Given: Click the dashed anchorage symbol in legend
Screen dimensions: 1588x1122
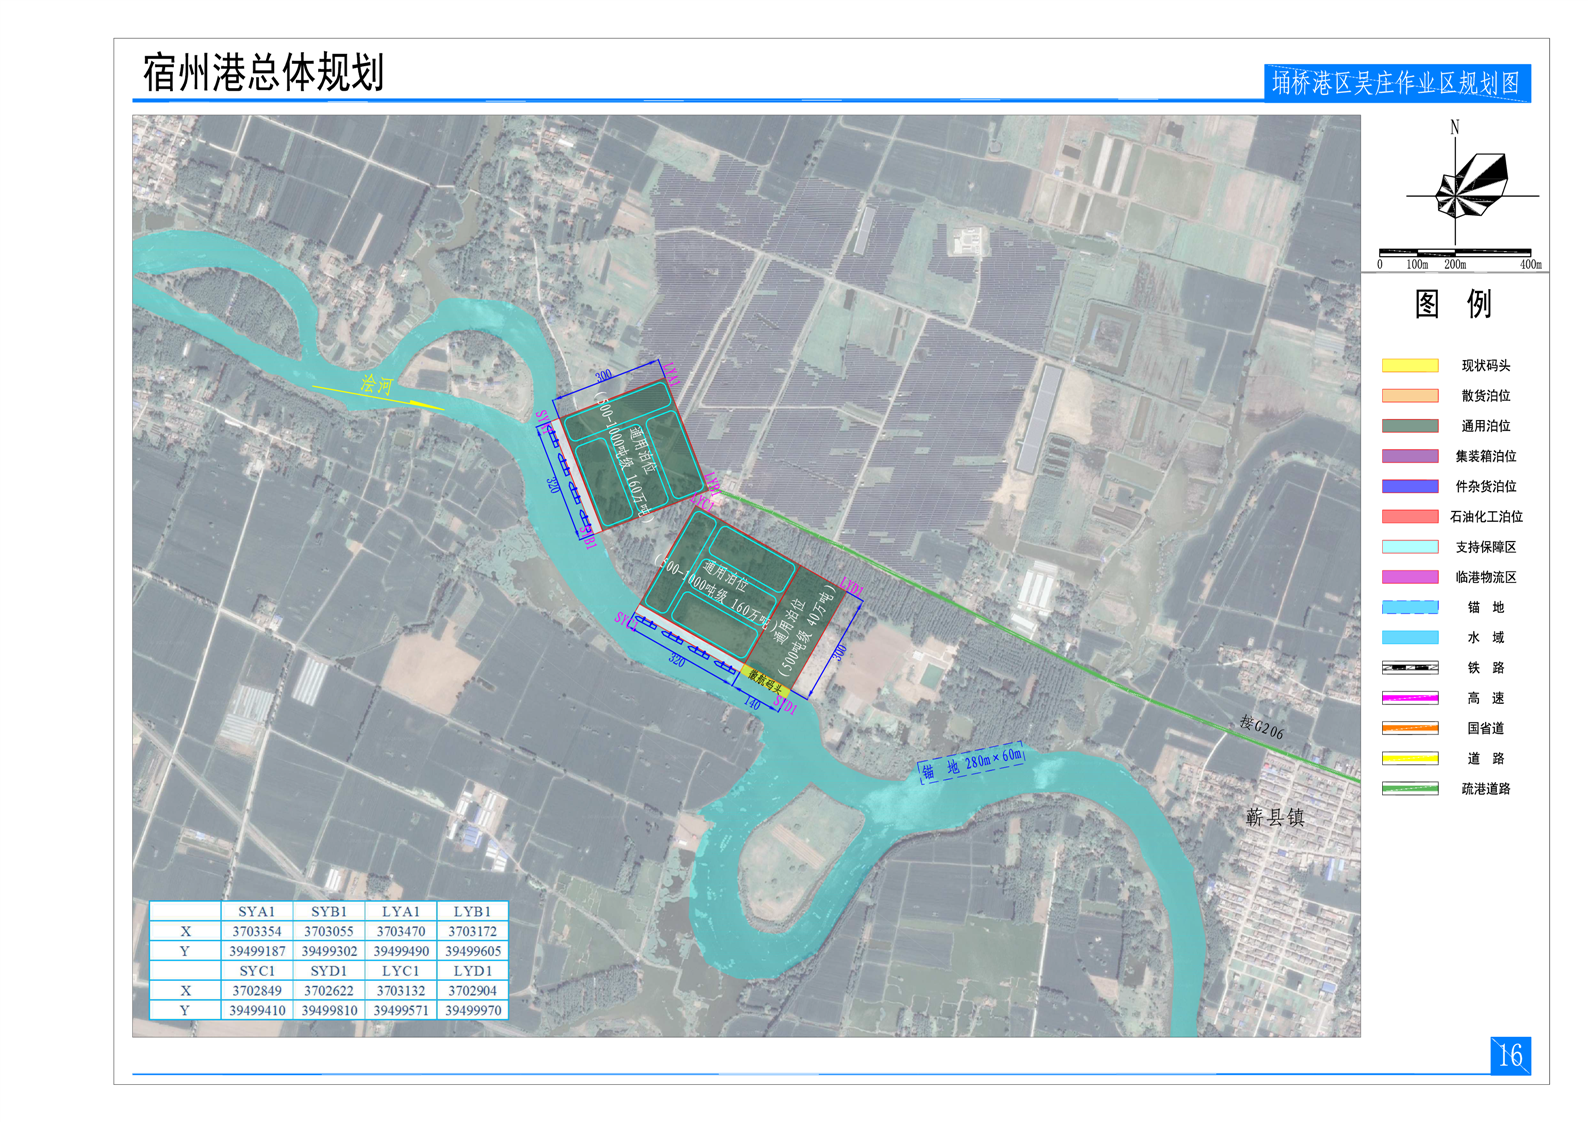Looking at the screenshot, I should [1409, 607].
